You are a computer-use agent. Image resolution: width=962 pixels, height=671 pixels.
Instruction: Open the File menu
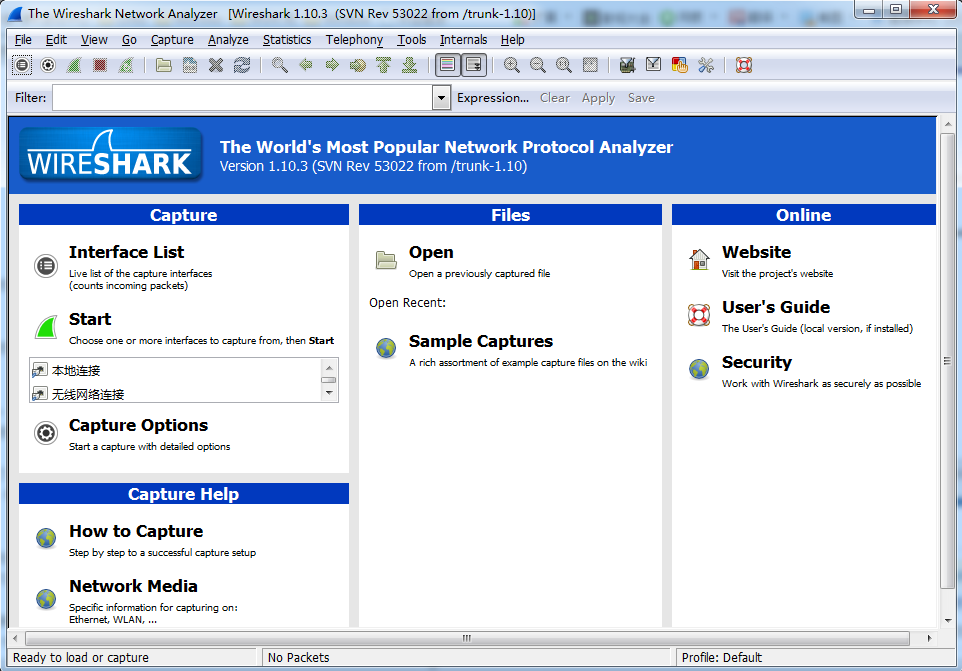pyautogui.click(x=23, y=40)
